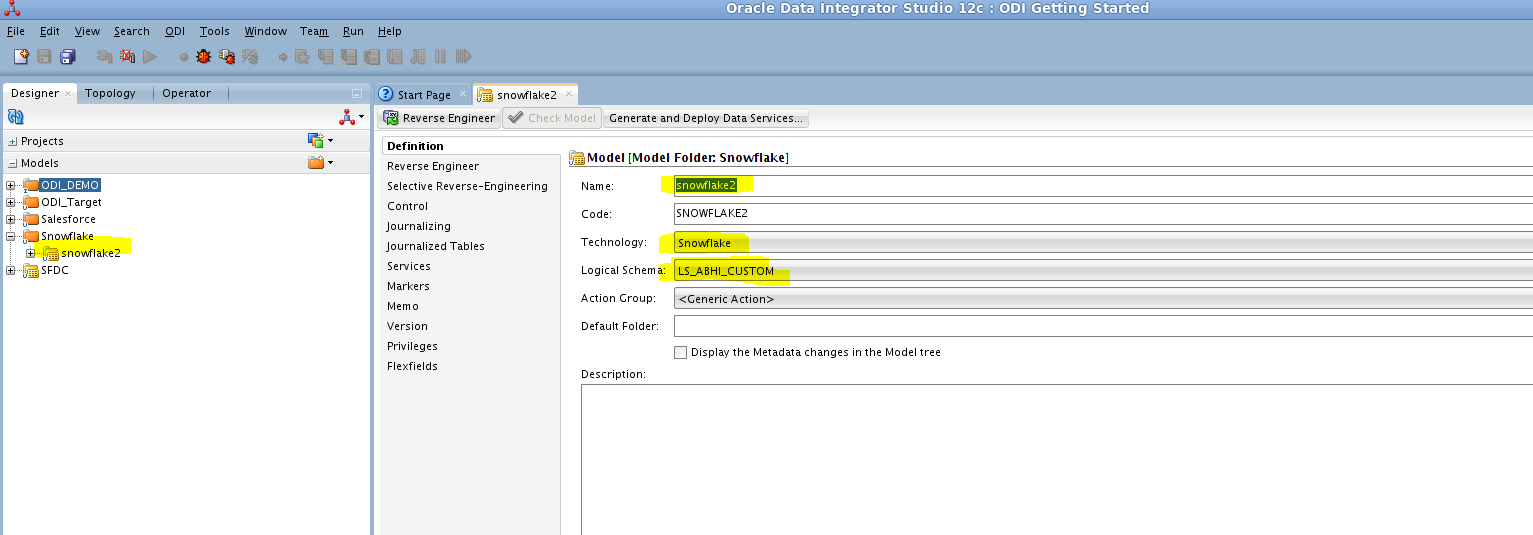Click the ODI_DEMO orange folder icon

(31, 185)
